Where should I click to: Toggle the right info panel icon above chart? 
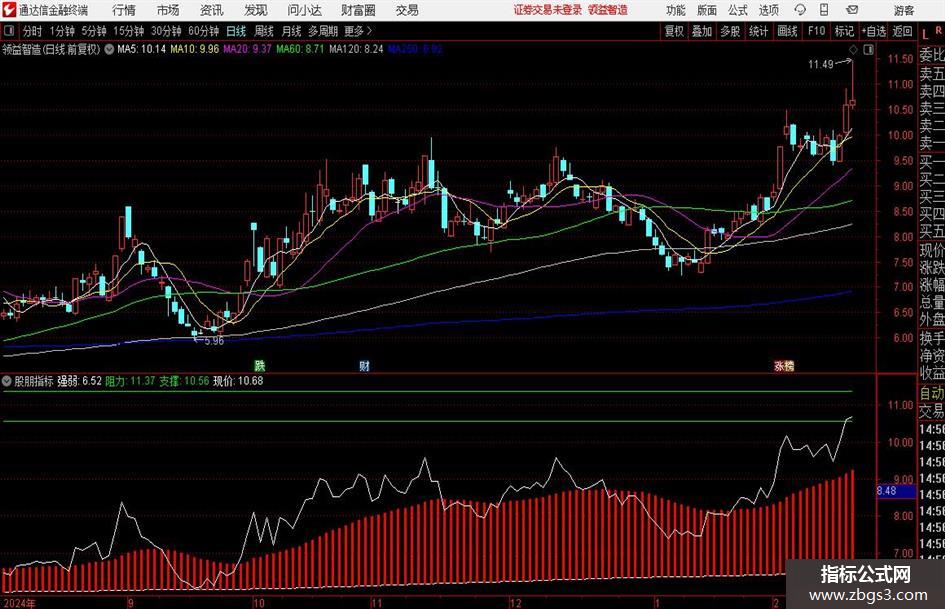pos(868,49)
